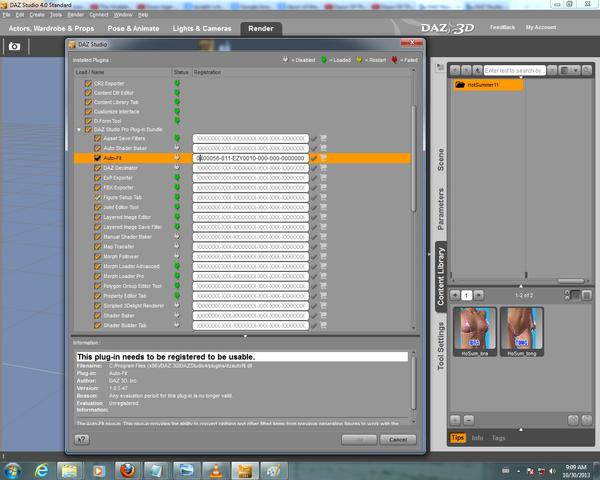Open Firefox from the Windows taskbar
This screenshot has width=600, height=480.
127,470
